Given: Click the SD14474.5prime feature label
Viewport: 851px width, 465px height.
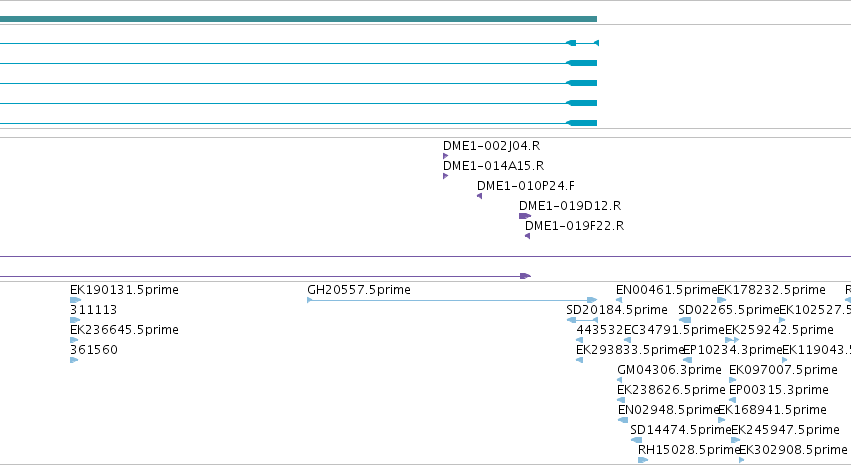Looking at the screenshot, I should pyautogui.click(x=681, y=430).
